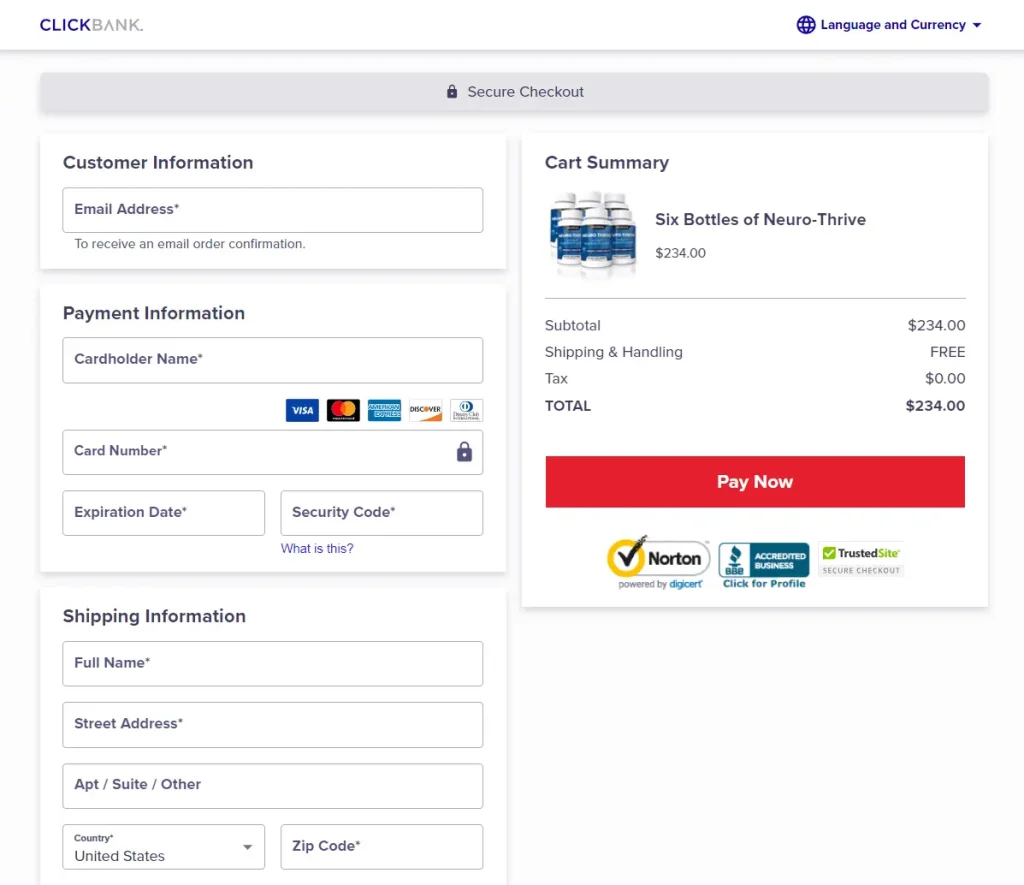Click the lock icon in the Card Number field

tap(464, 451)
